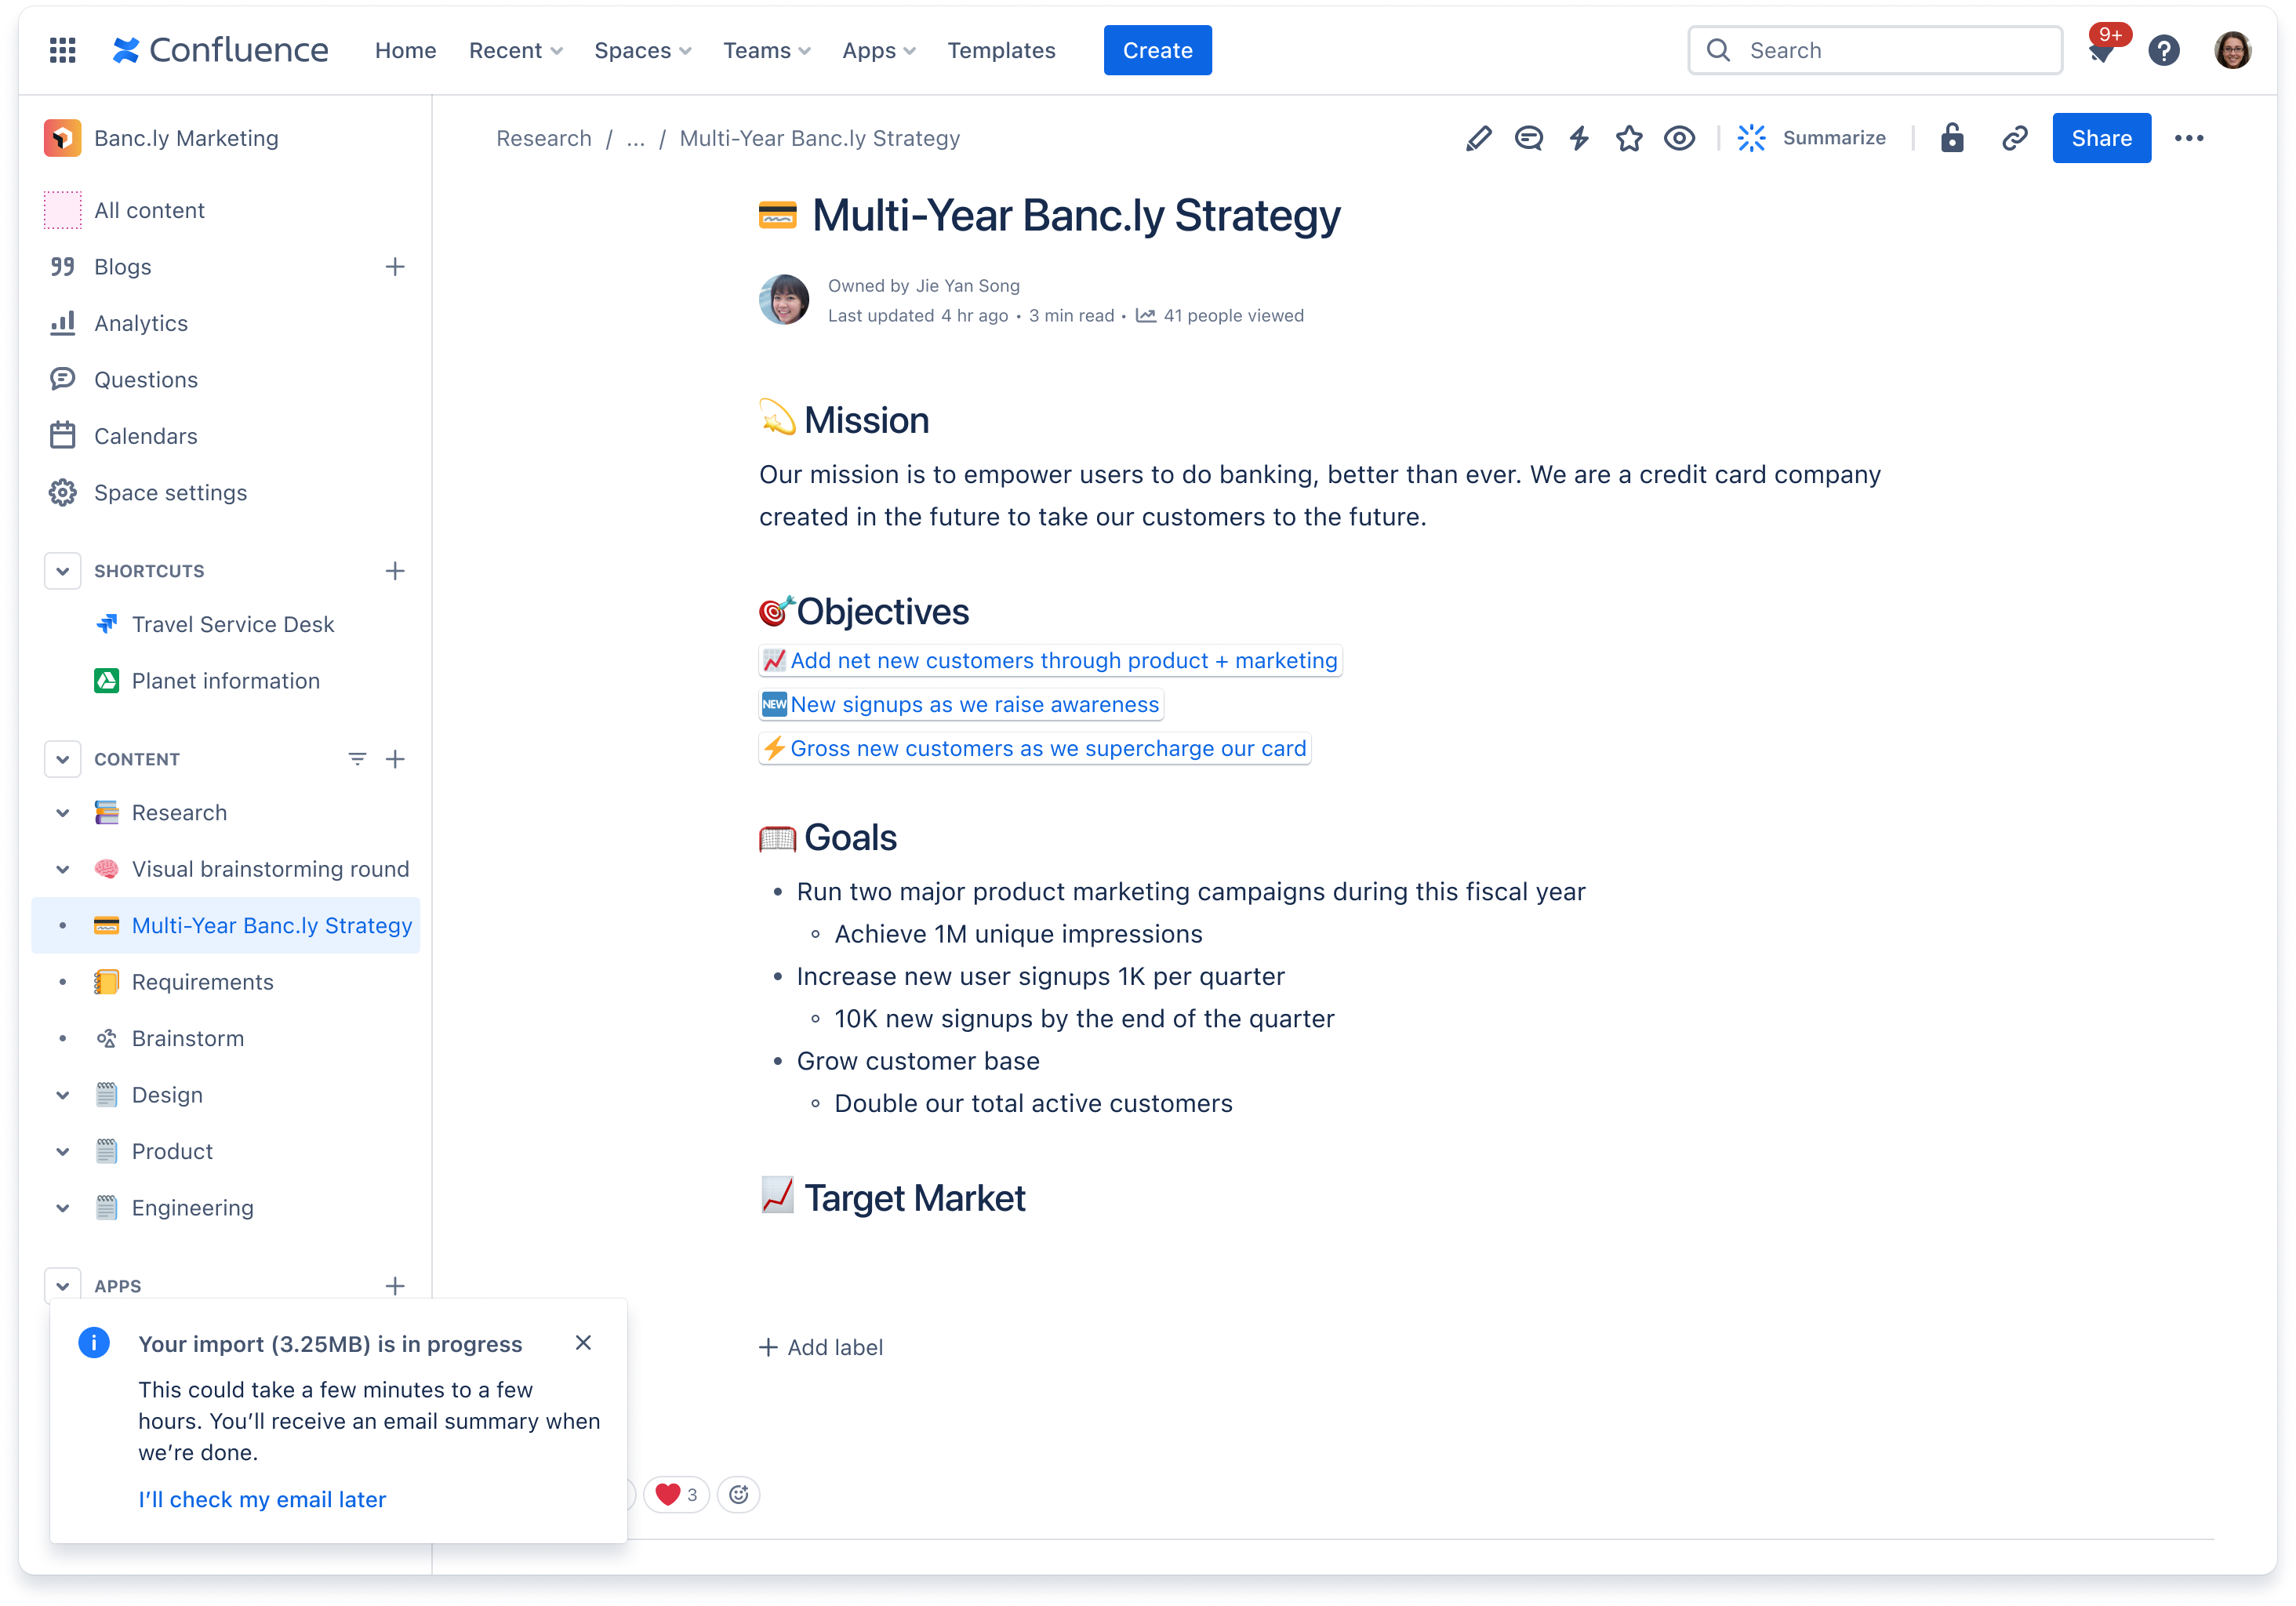Image resolution: width=2296 pixels, height=1606 pixels.
Task: Click the automation lightning bolt icon
Action: pos(1579,138)
